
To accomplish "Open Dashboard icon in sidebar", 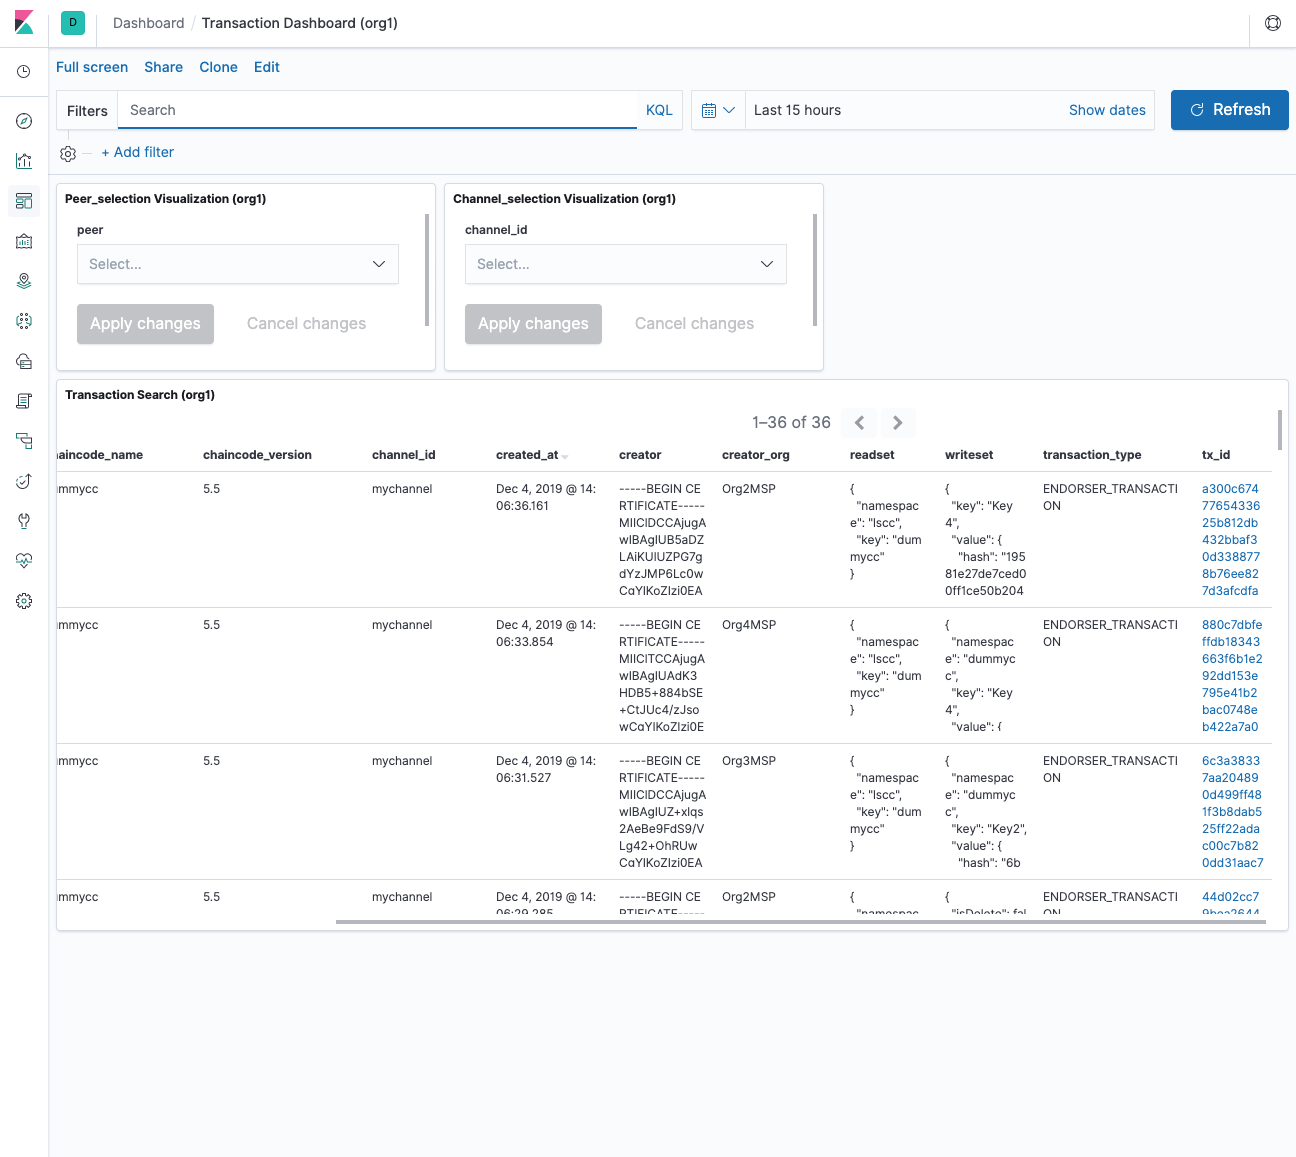I will coord(24,201).
